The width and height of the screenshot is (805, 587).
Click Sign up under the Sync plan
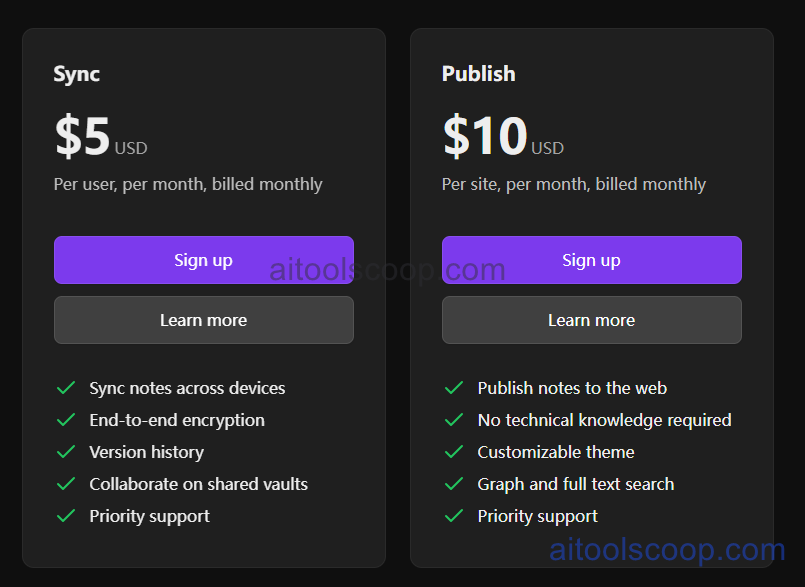[203, 259]
